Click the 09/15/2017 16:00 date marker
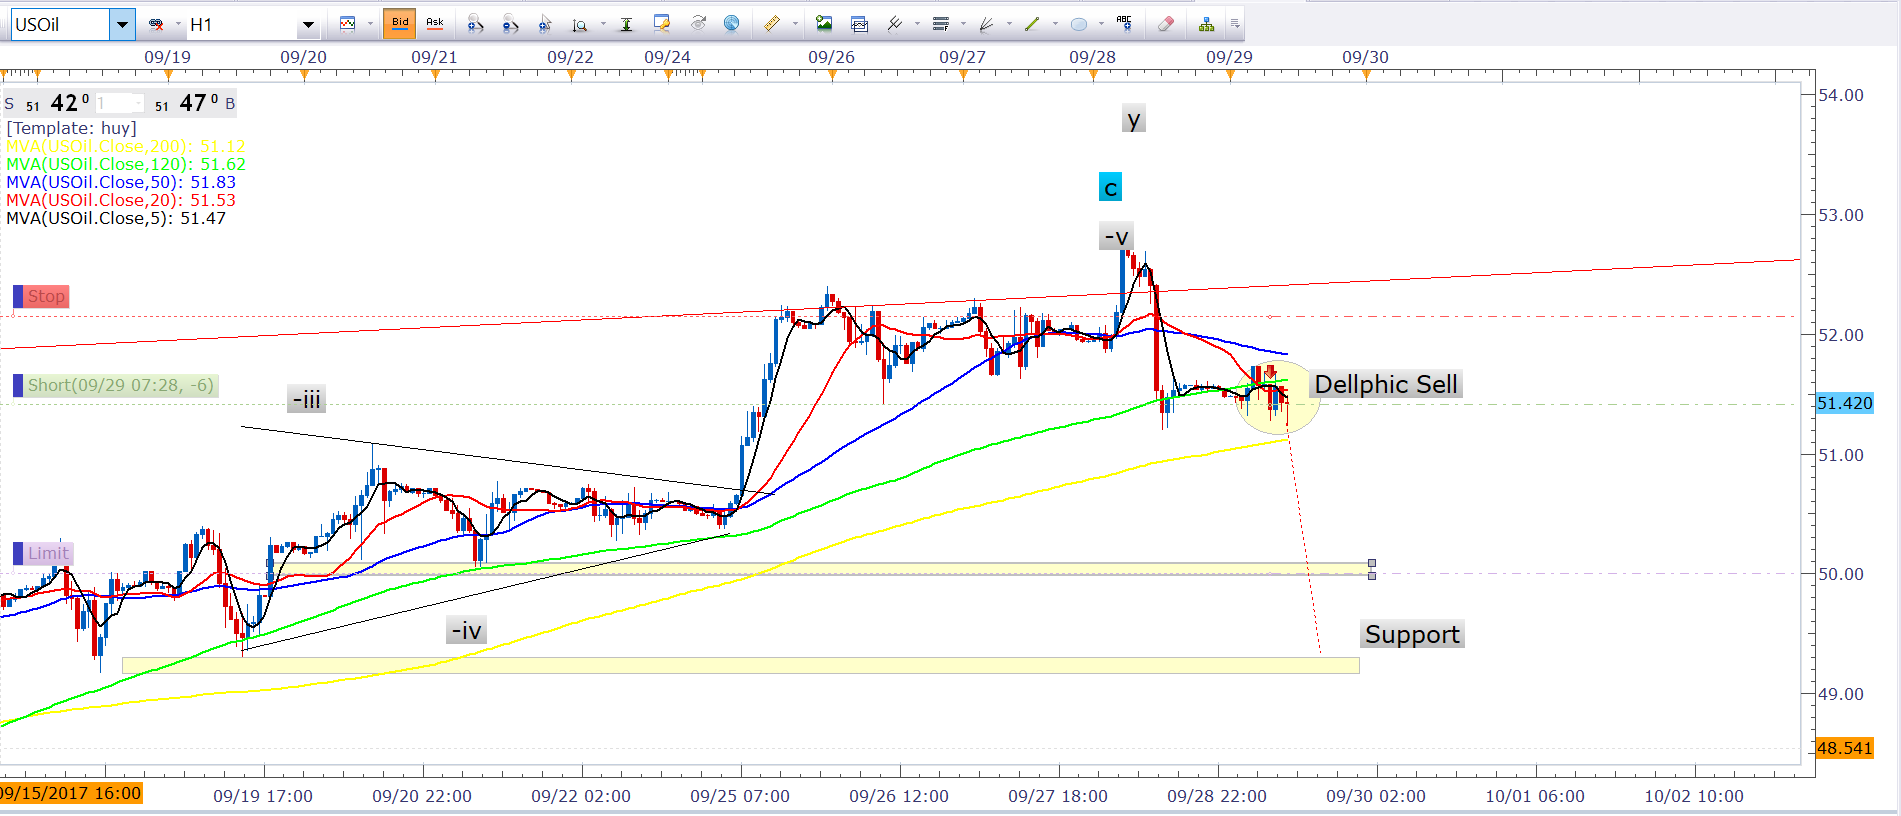The image size is (1901, 816). (71, 793)
